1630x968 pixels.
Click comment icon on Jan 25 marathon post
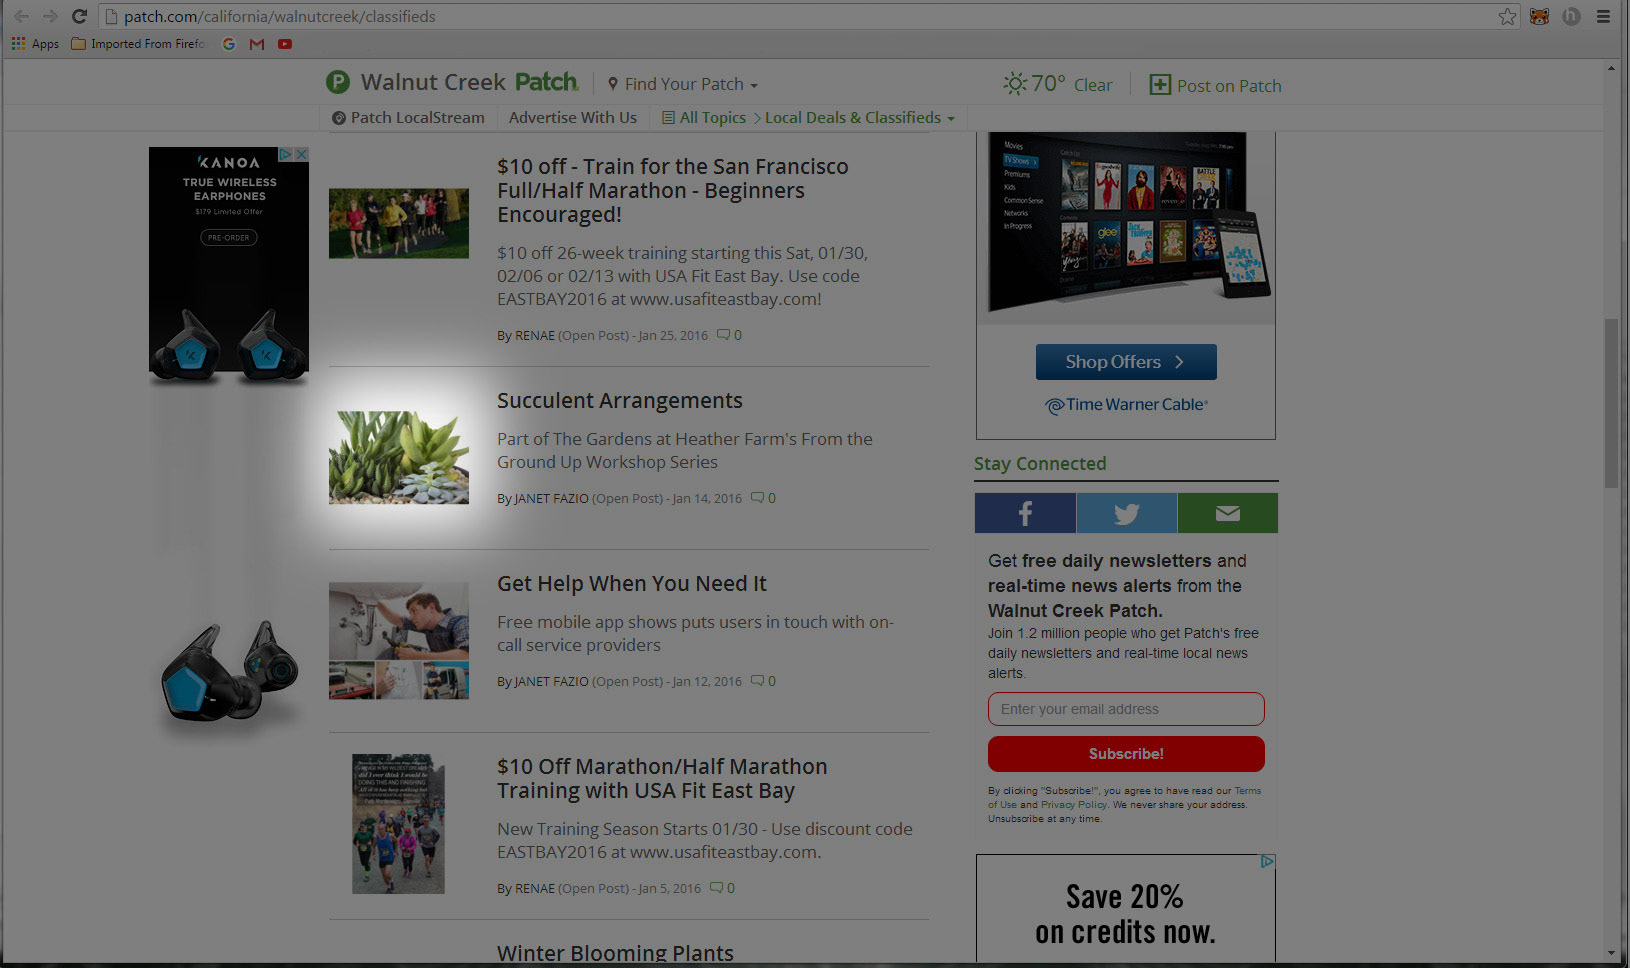click(723, 335)
